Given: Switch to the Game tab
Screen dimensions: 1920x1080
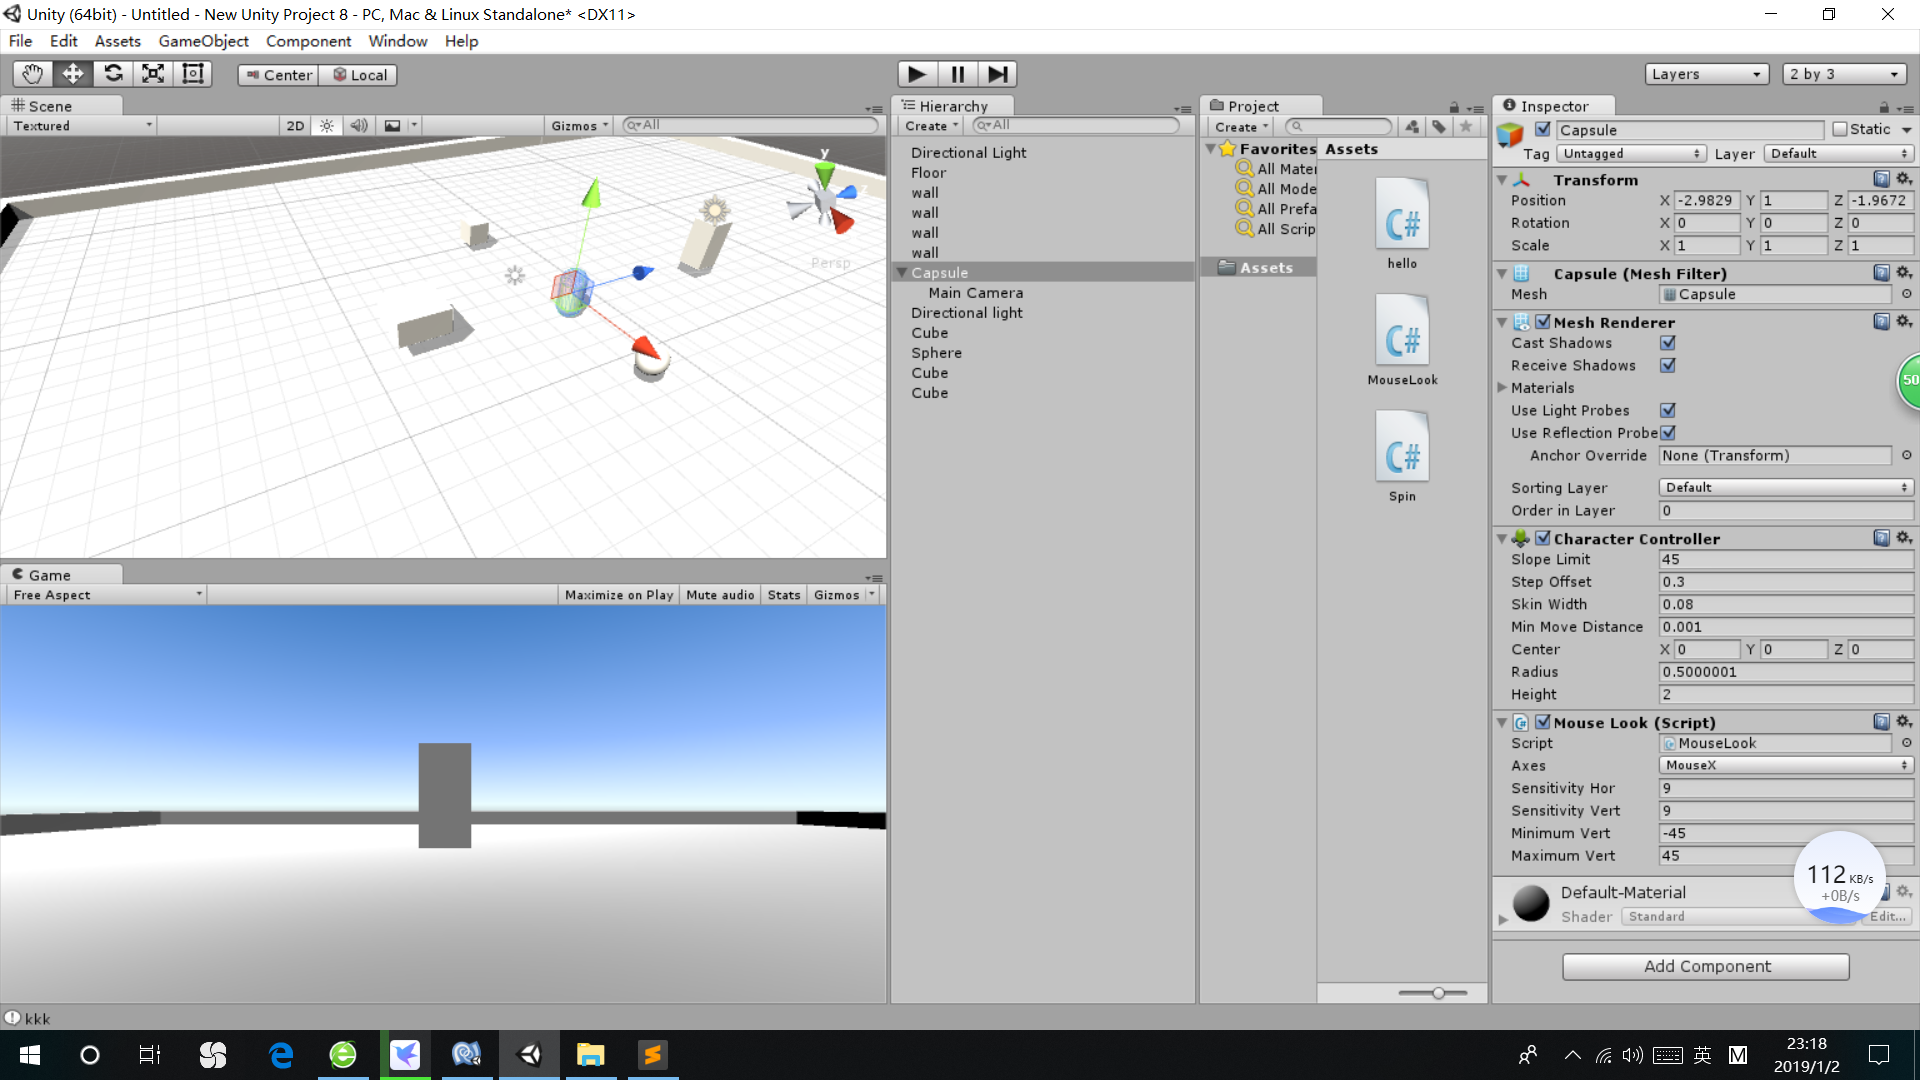Looking at the screenshot, I should pos(48,574).
